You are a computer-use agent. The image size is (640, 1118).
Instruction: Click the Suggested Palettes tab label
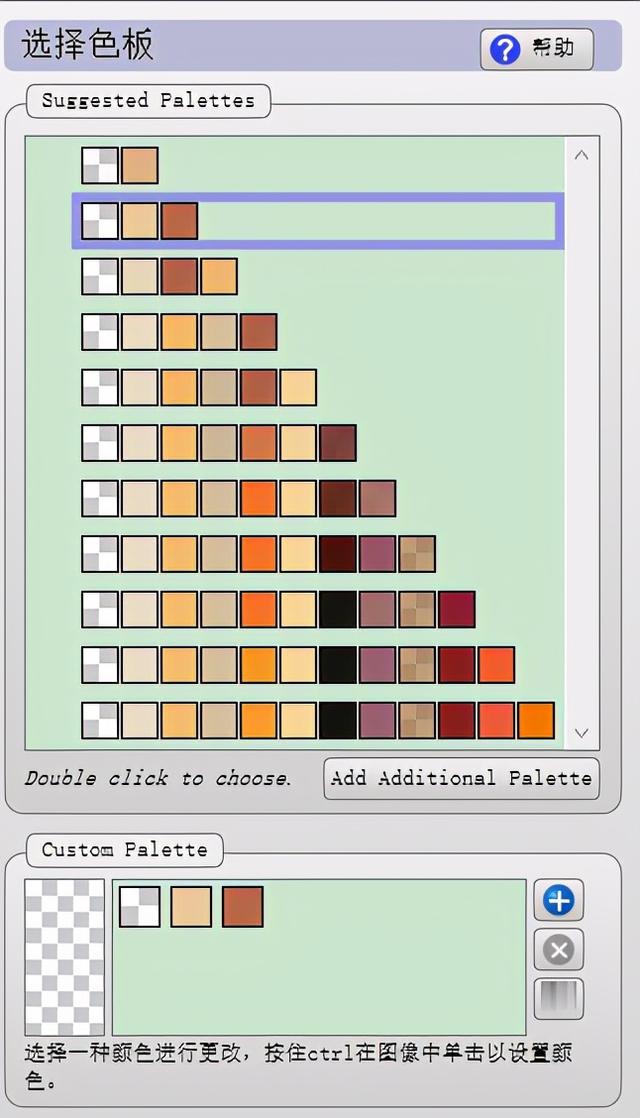click(148, 101)
